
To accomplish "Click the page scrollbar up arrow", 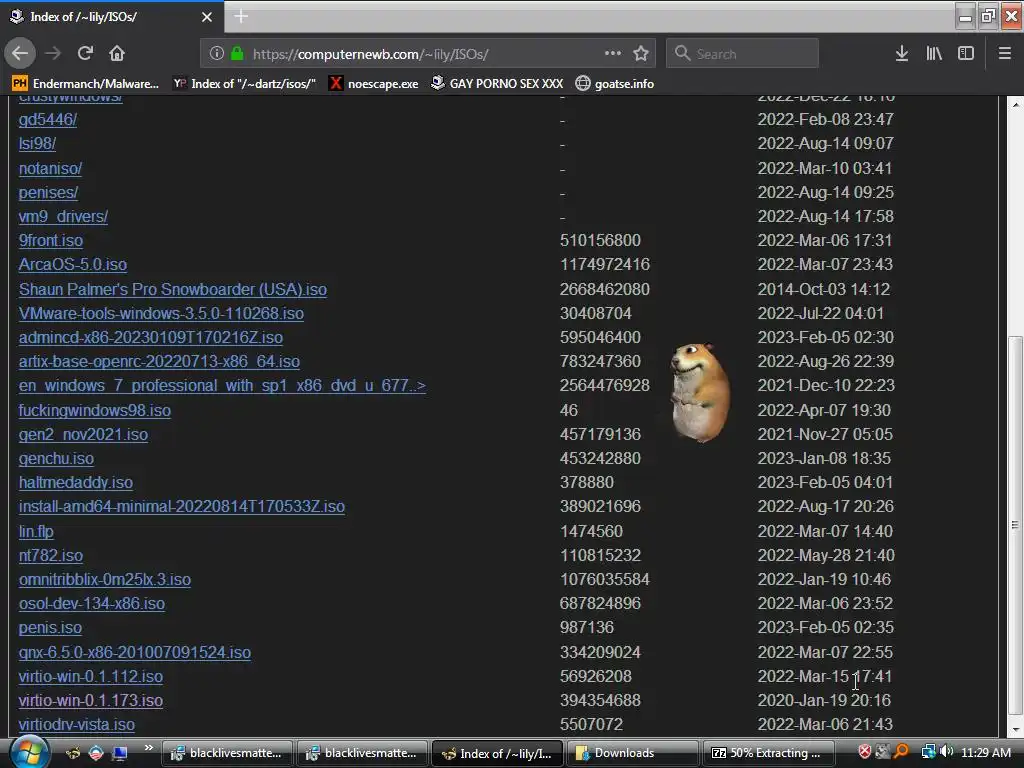I will 1015,104.
